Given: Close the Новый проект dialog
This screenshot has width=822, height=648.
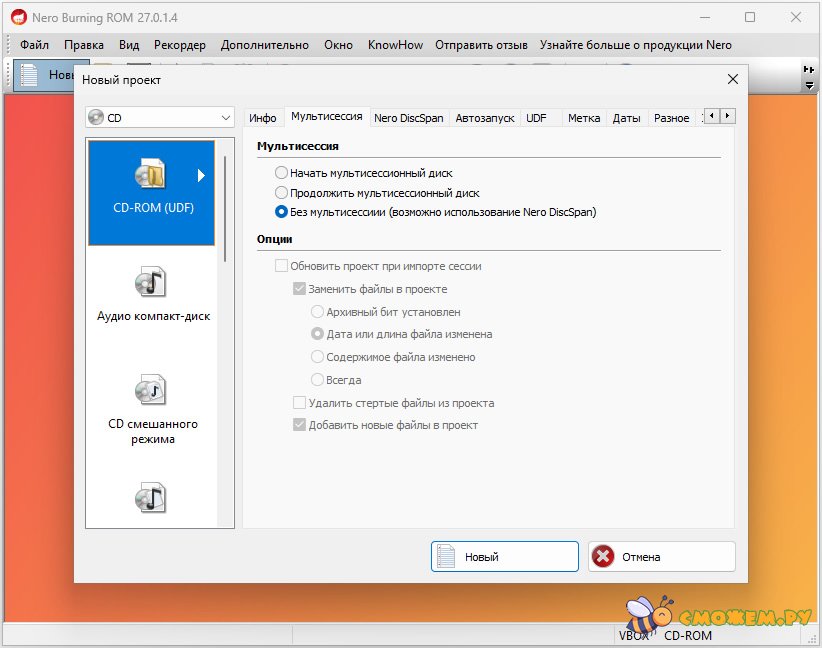Looking at the screenshot, I should (x=733, y=79).
